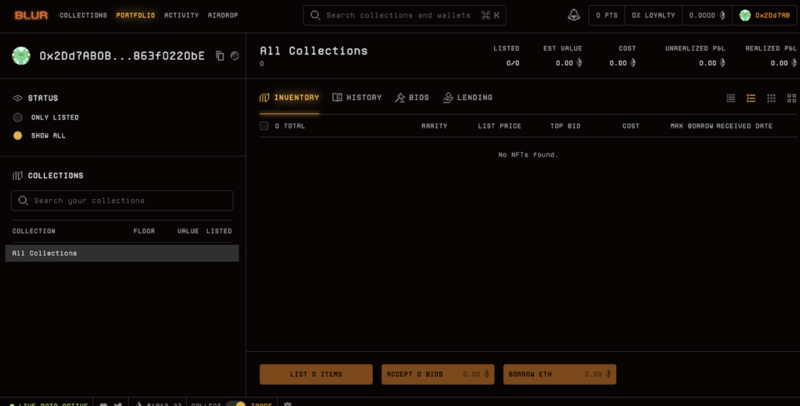Open the wallet account menu 0x2Dd7AB
The width and height of the screenshot is (800, 406).
point(766,15)
